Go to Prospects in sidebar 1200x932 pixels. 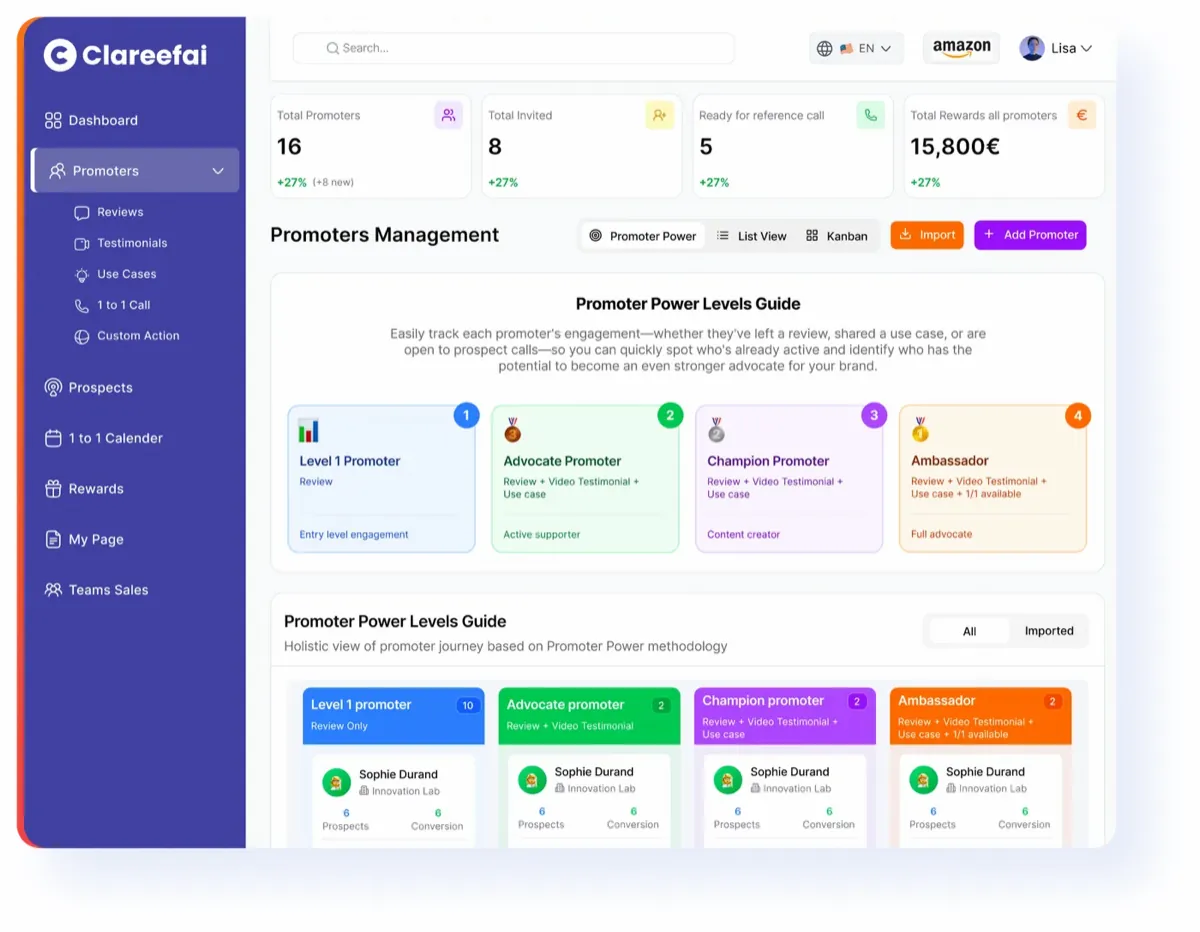coord(89,387)
